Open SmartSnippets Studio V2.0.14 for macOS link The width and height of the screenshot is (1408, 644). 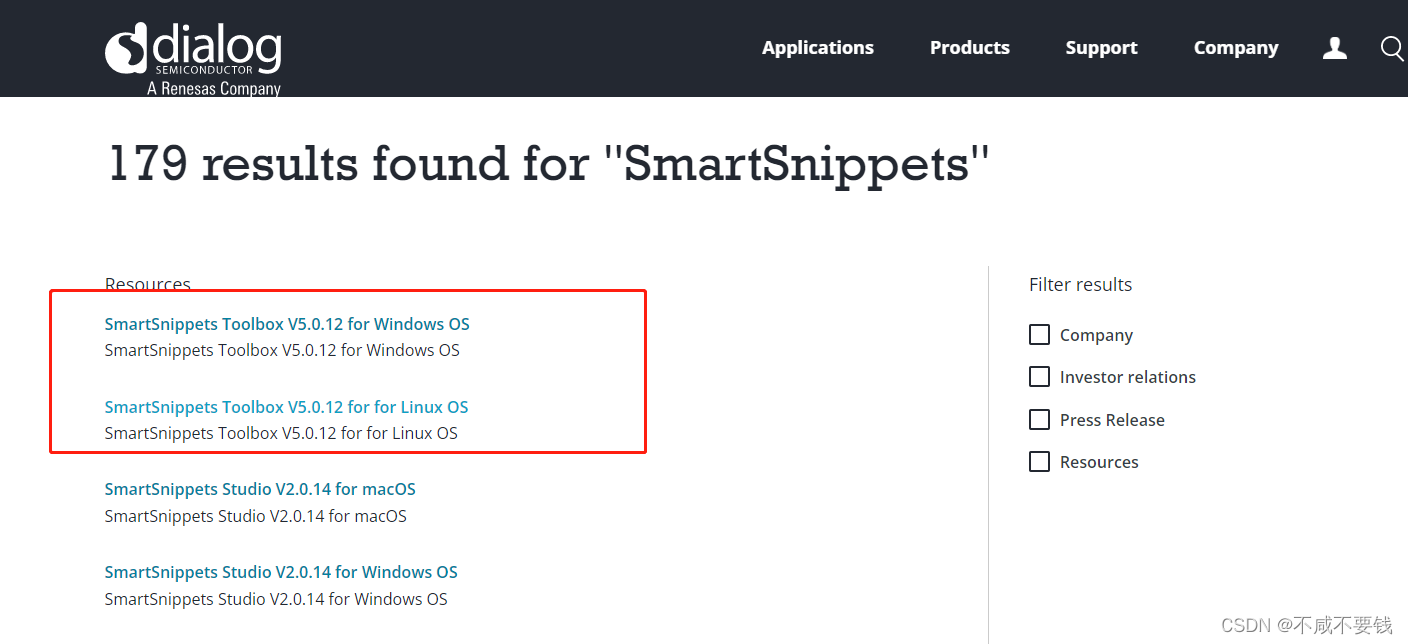tap(260, 489)
